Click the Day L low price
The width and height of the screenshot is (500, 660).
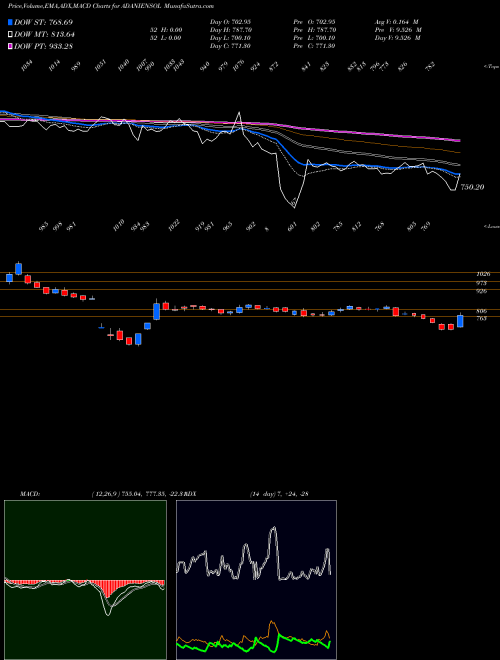[230, 38]
